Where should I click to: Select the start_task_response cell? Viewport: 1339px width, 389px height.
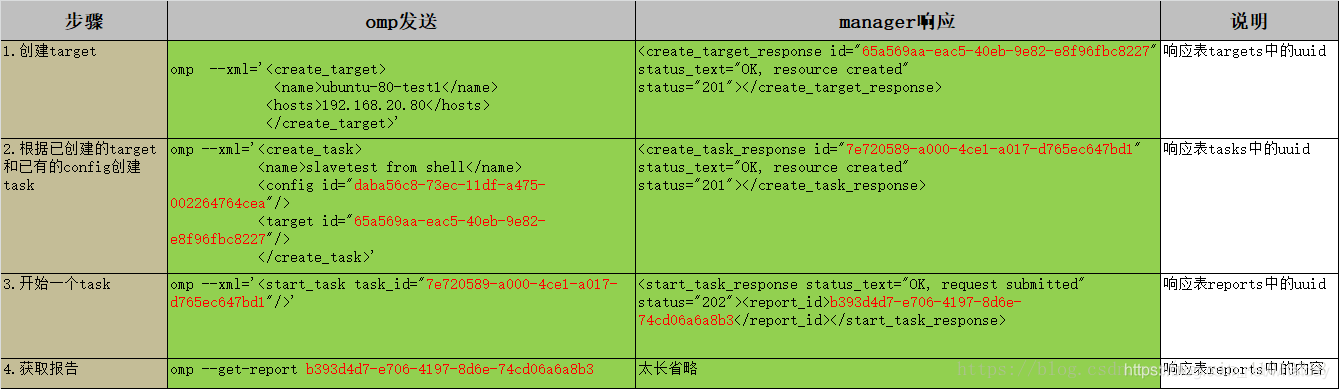click(897, 315)
